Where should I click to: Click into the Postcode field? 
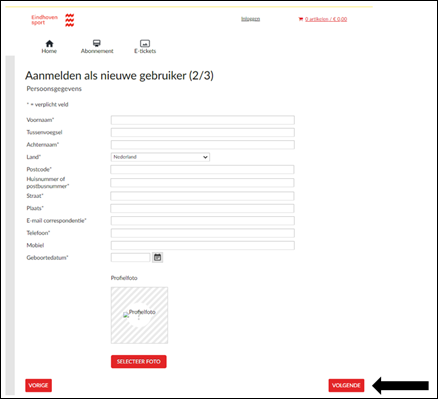tap(202, 169)
